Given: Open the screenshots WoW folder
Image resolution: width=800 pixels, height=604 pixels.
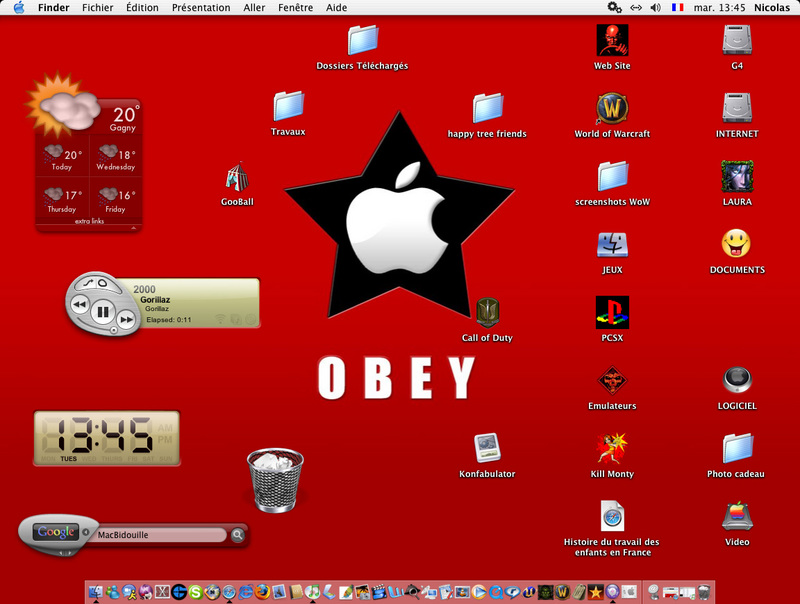Looking at the screenshot, I should [x=612, y=177].
